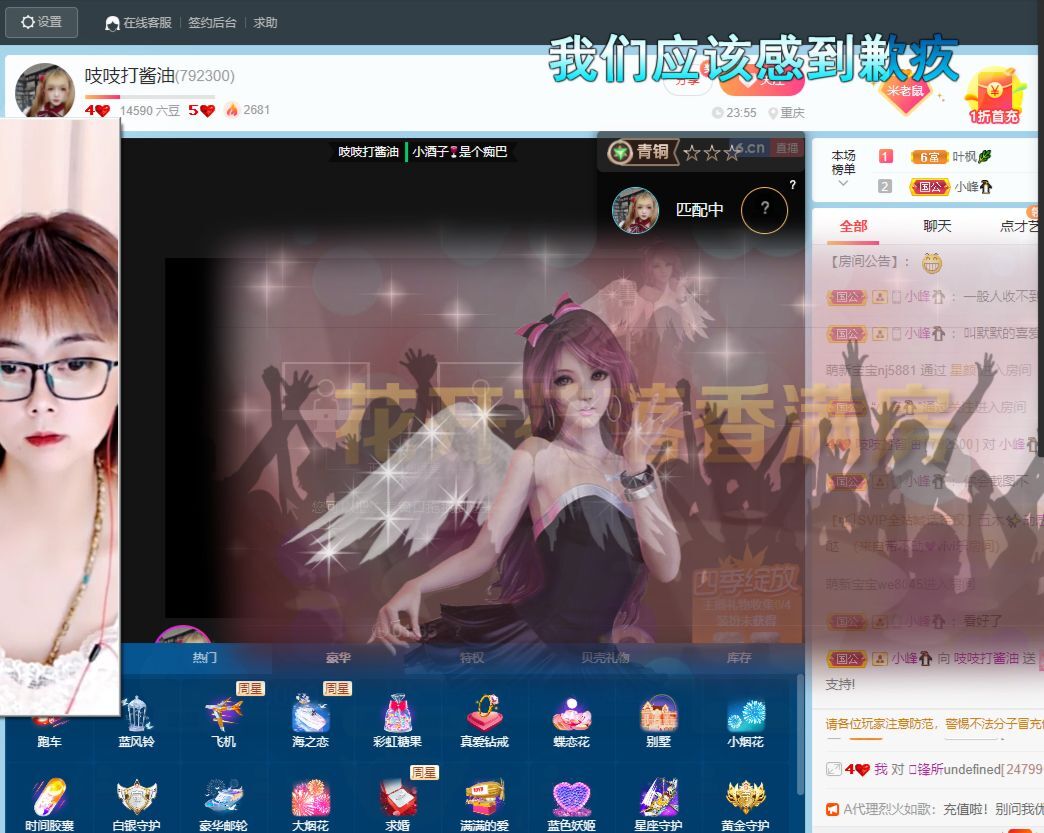Select the 全部 chat tab
Viewport: 1044px width, 833px height.
tap(854, 226)
